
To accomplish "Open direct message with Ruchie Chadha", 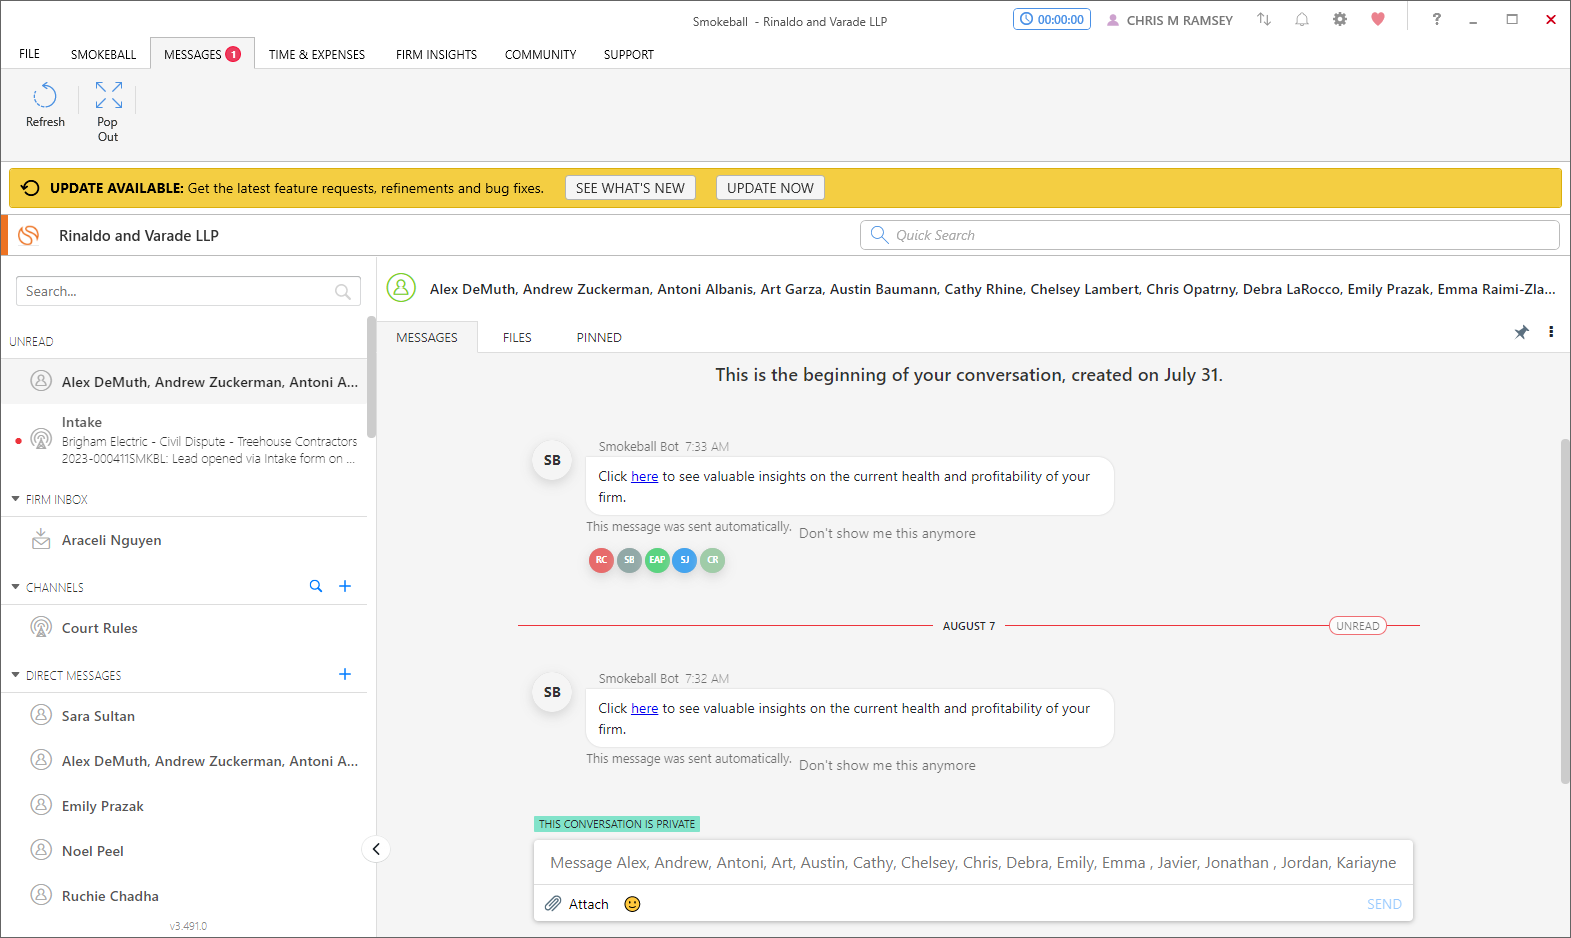I will (x=184, y=896).
